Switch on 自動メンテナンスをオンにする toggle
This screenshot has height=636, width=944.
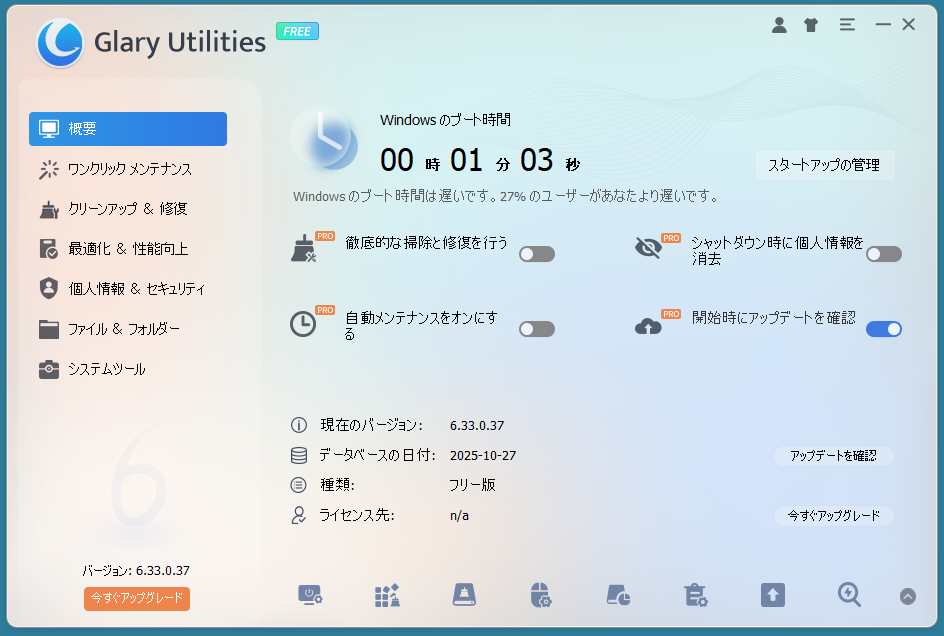pos(537,329)
